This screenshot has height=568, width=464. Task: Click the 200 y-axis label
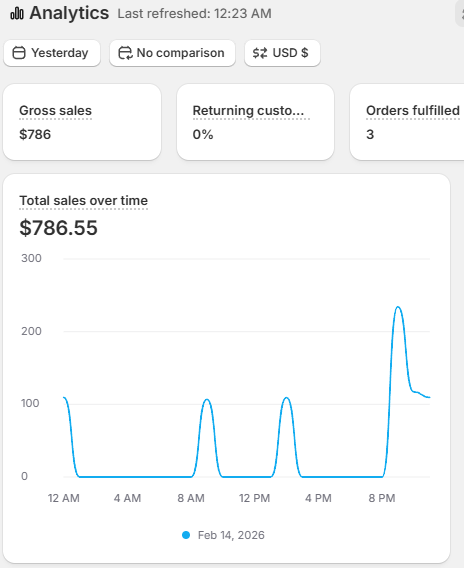[31, 331]
